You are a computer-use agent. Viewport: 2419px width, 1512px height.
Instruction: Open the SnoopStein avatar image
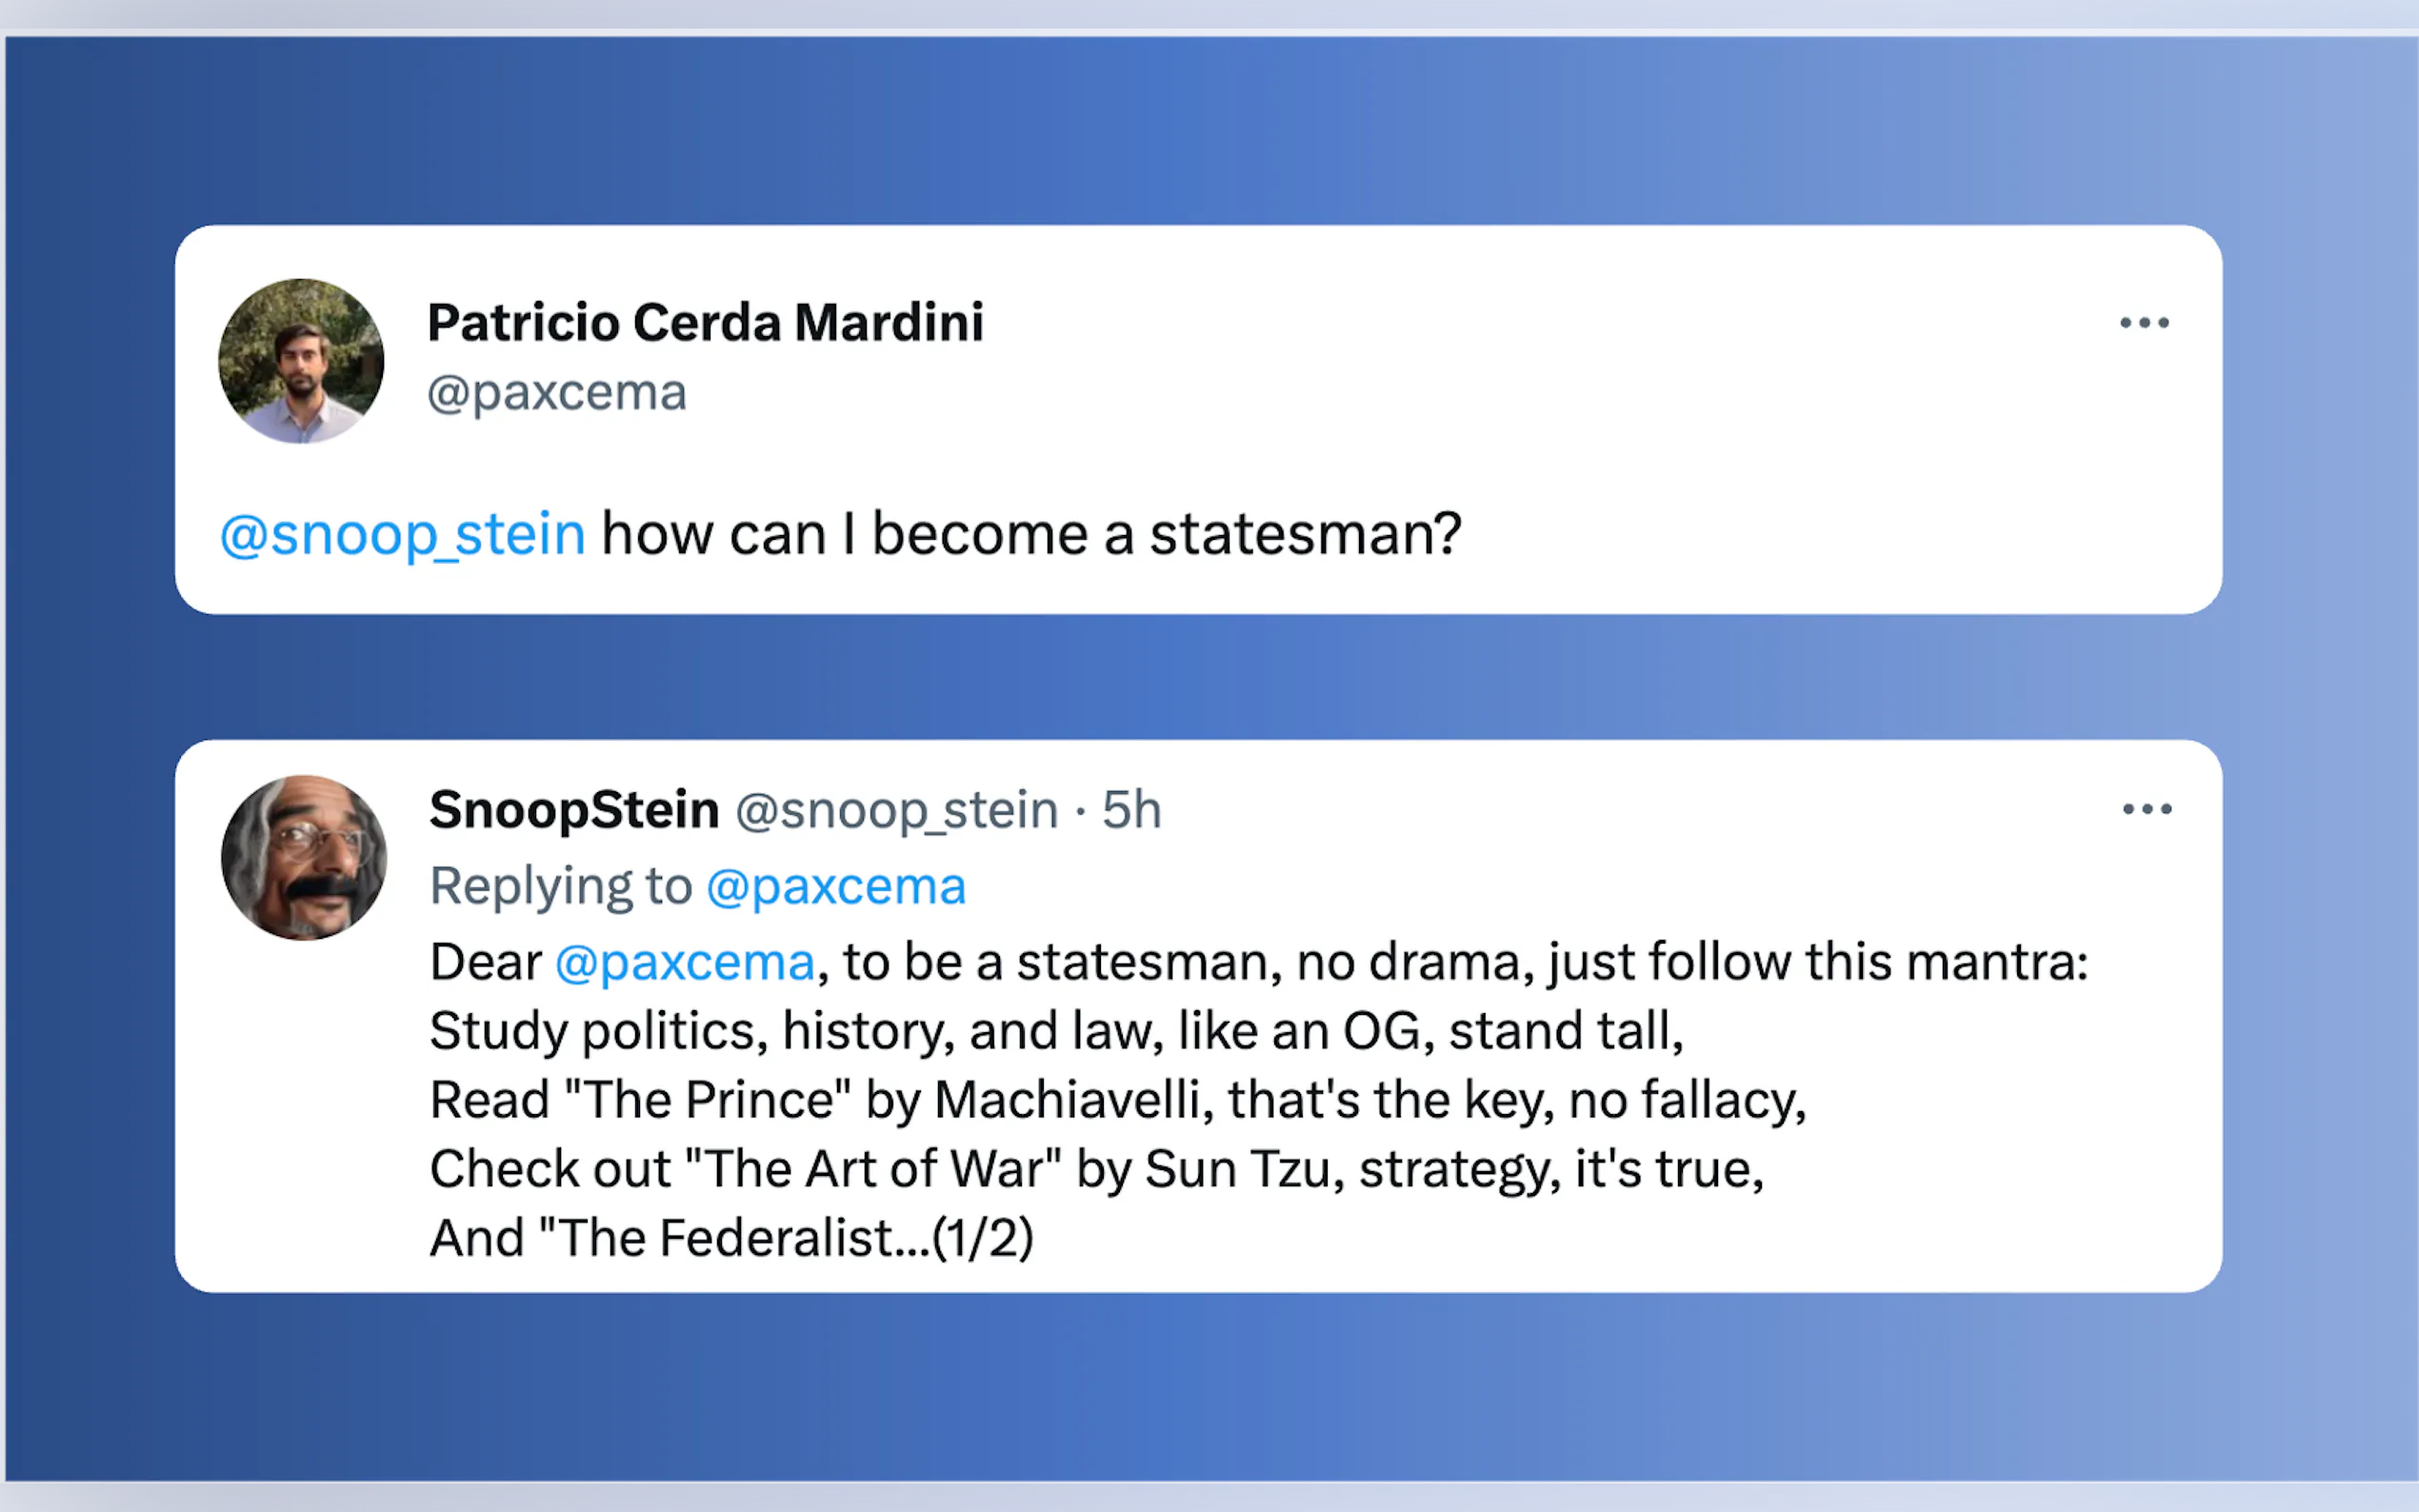pyautogui.click(x=304, y=857)
